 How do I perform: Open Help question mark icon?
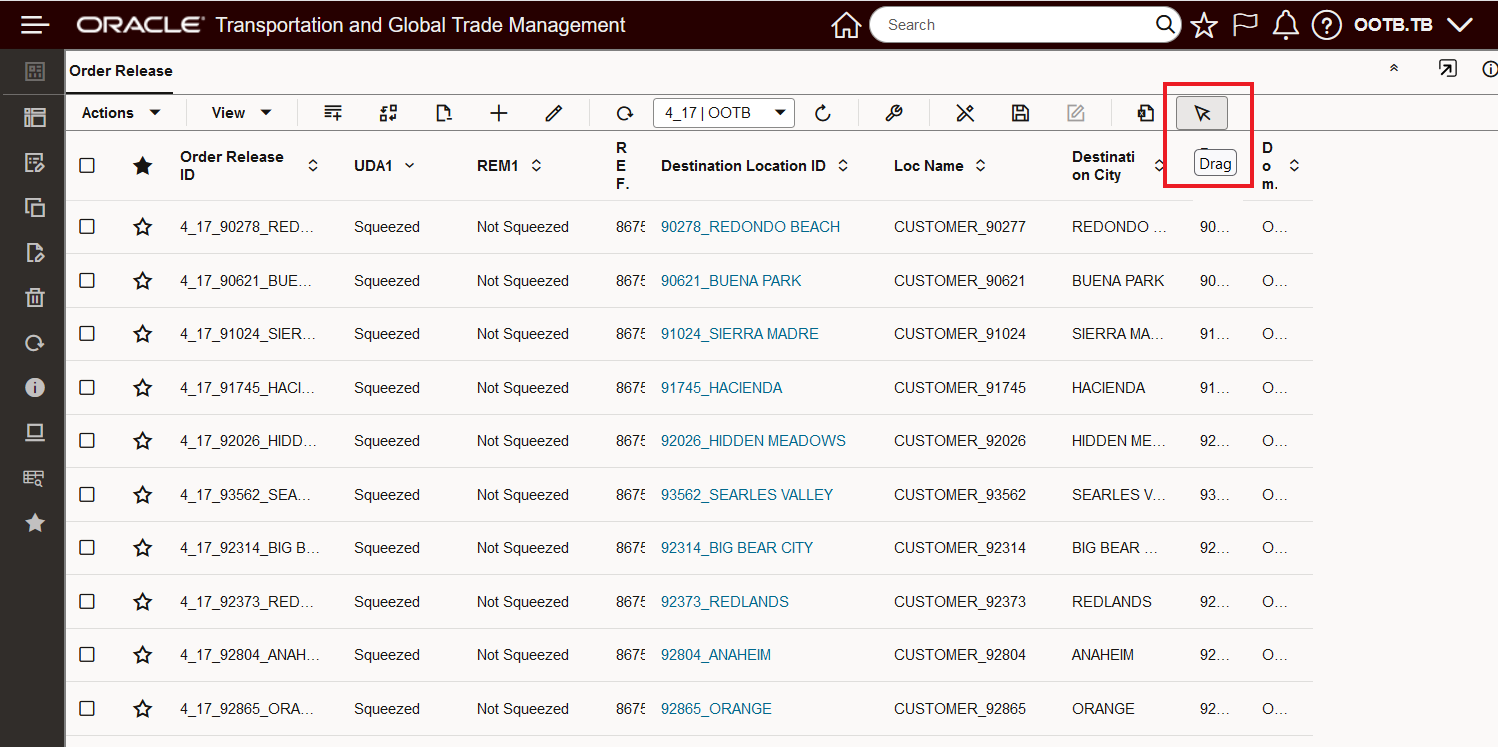pos(1326,25)
